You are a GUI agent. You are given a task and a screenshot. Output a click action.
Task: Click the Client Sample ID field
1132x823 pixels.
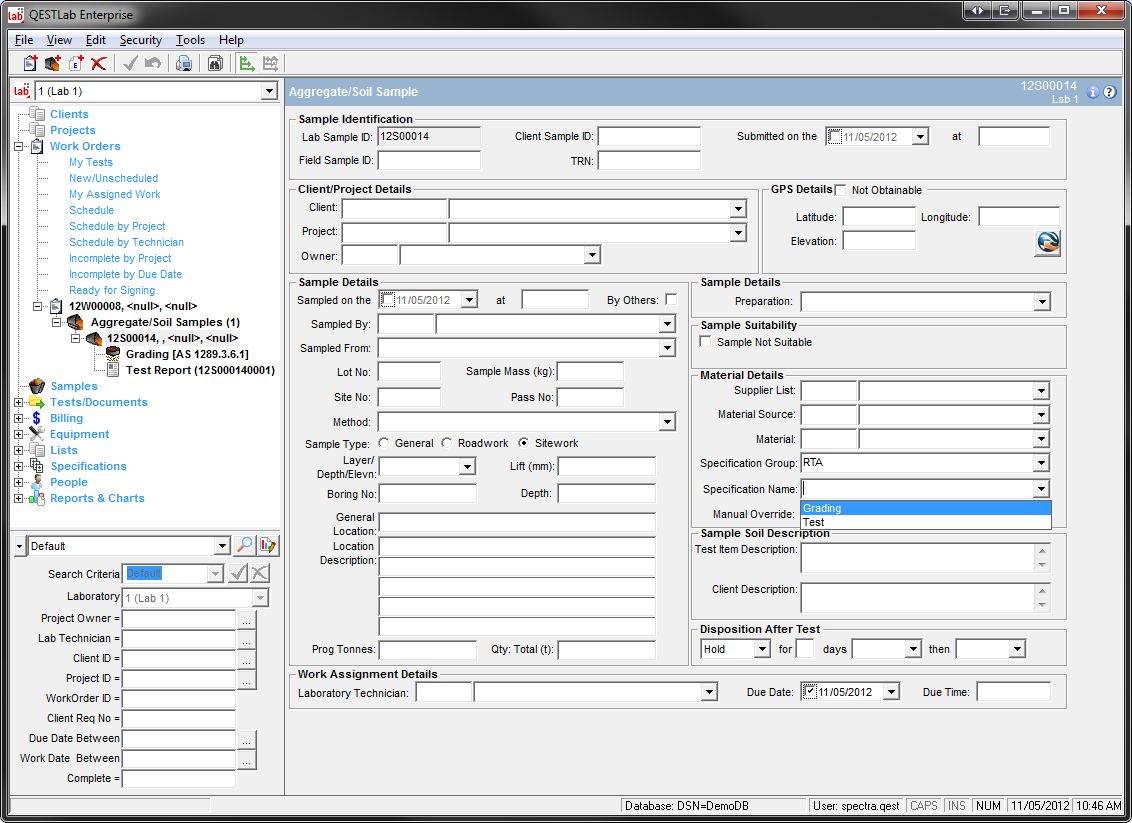tap(648, 137)
